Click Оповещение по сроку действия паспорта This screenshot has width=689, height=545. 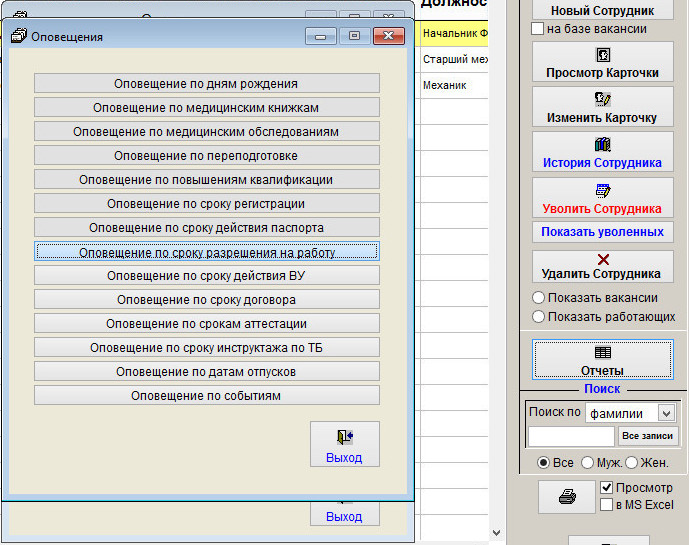pyautogui.click(x=206, y=227)
